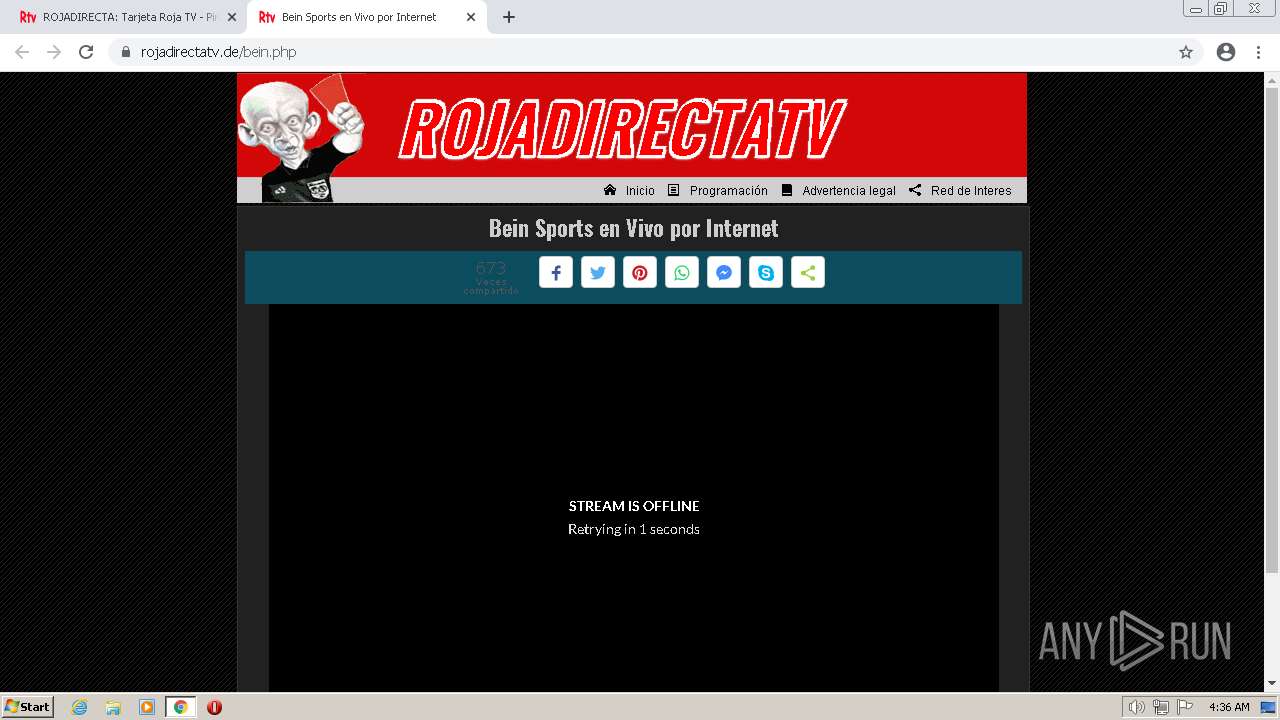Share the page on Facebook

pyautogui.click(x=556, y=273)
